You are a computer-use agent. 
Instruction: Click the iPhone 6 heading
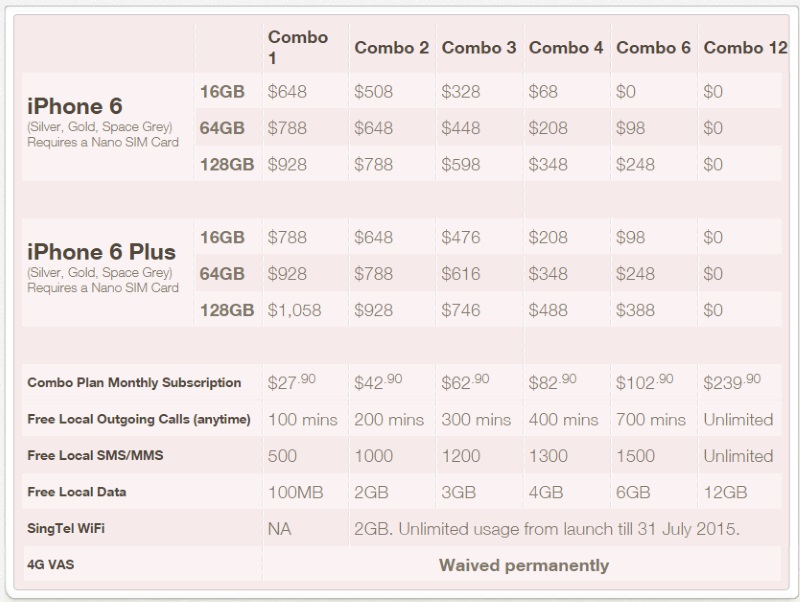tap(74, 106)
